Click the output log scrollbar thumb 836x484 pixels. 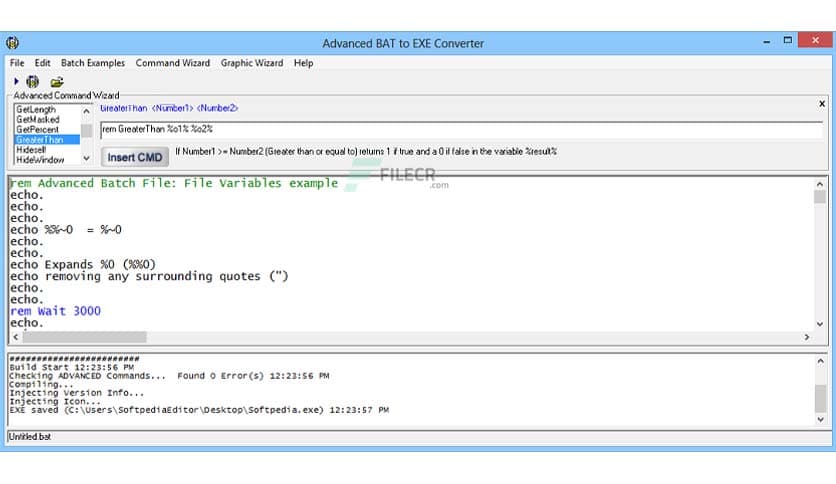821,398
